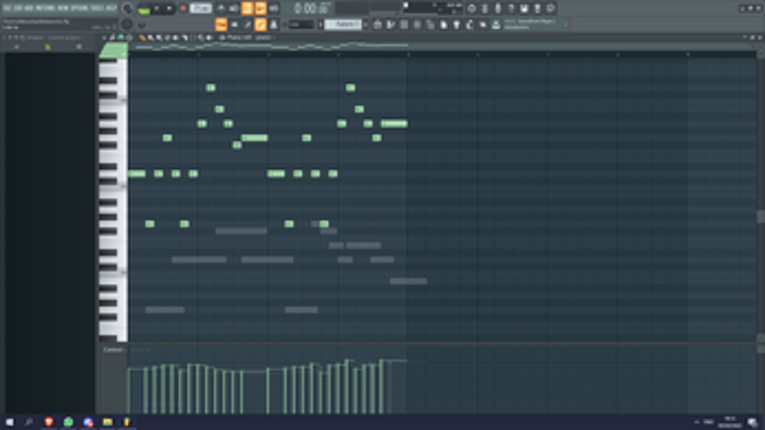This screenshot has width=765, height=430.
Task: Click the render as audio icon
Action: [537, 8]
